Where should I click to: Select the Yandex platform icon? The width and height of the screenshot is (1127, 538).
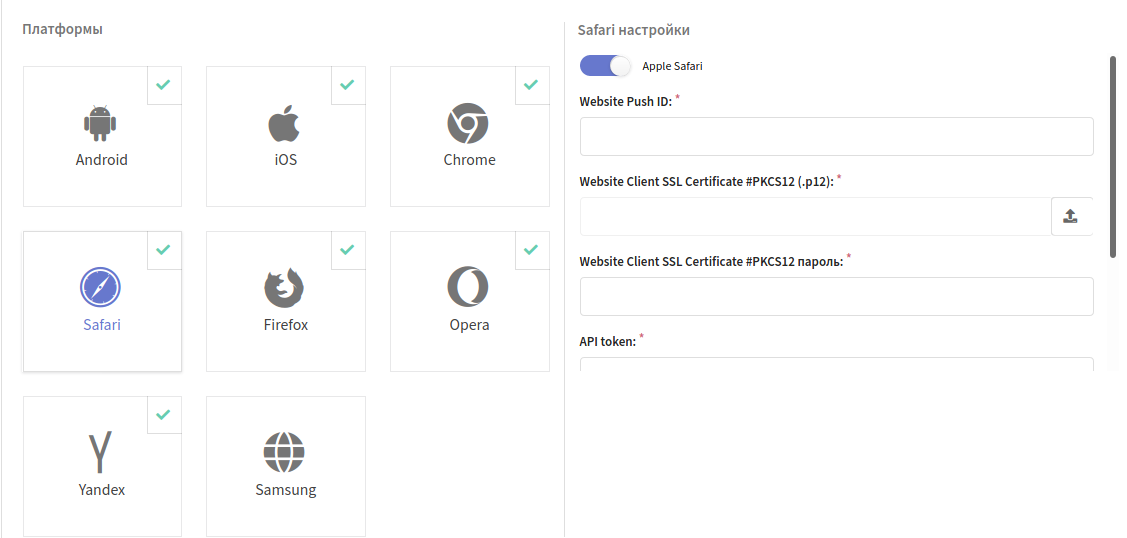(101, 453)
